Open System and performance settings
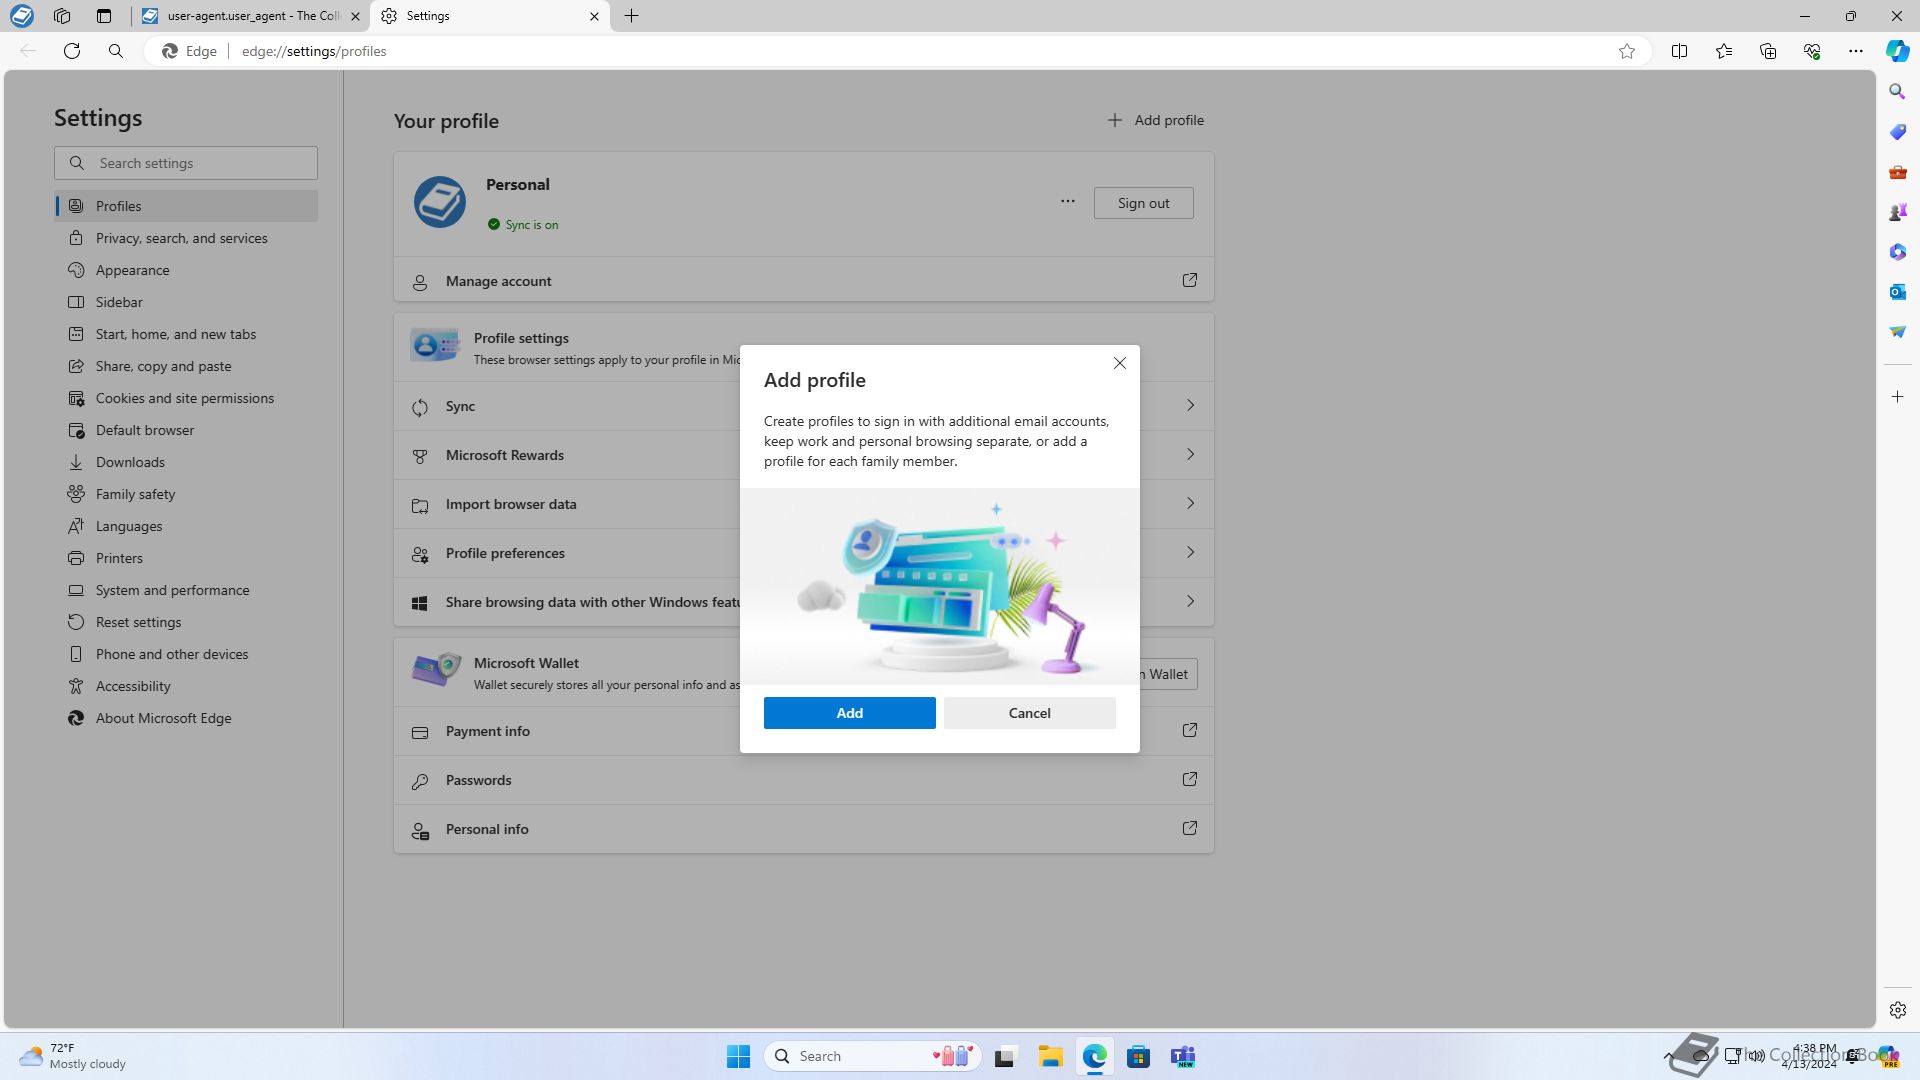Viewport: 1920px width, 1080px height. tap(186, 590)
